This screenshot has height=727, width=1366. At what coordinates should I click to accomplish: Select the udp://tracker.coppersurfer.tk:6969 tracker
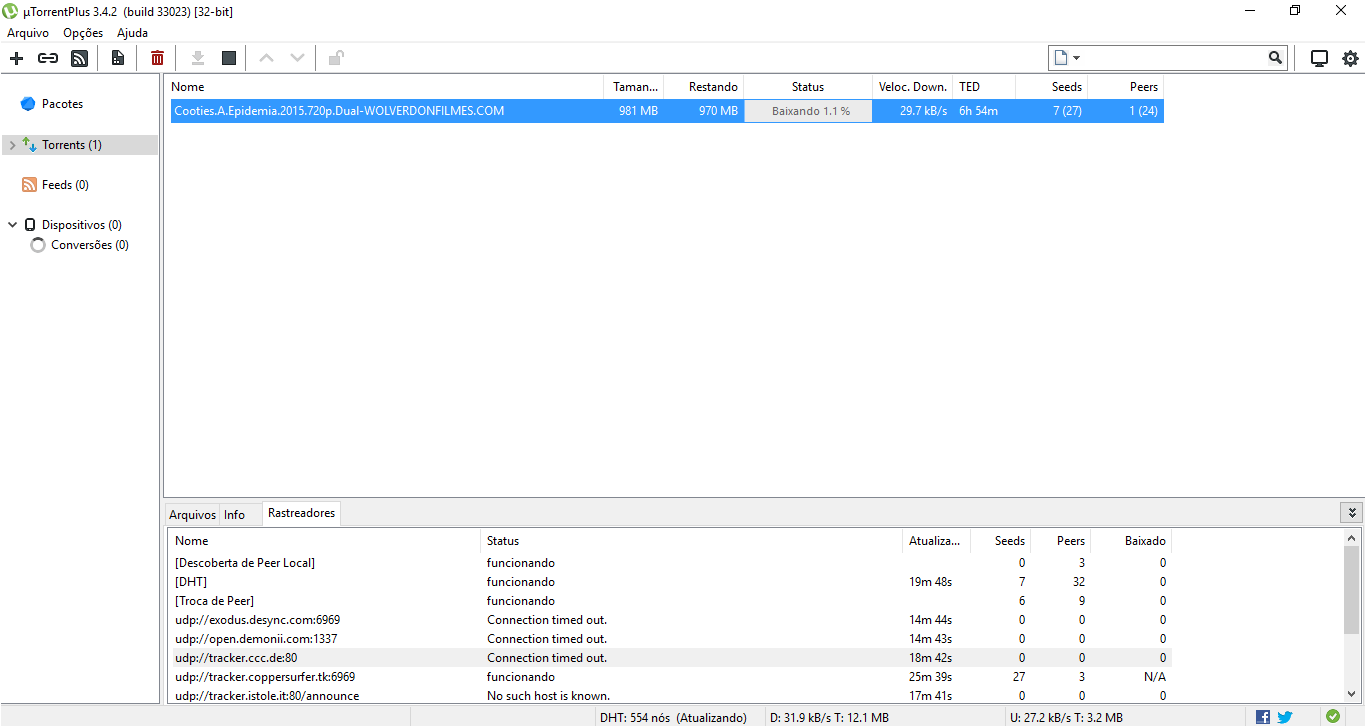[668, 677]
